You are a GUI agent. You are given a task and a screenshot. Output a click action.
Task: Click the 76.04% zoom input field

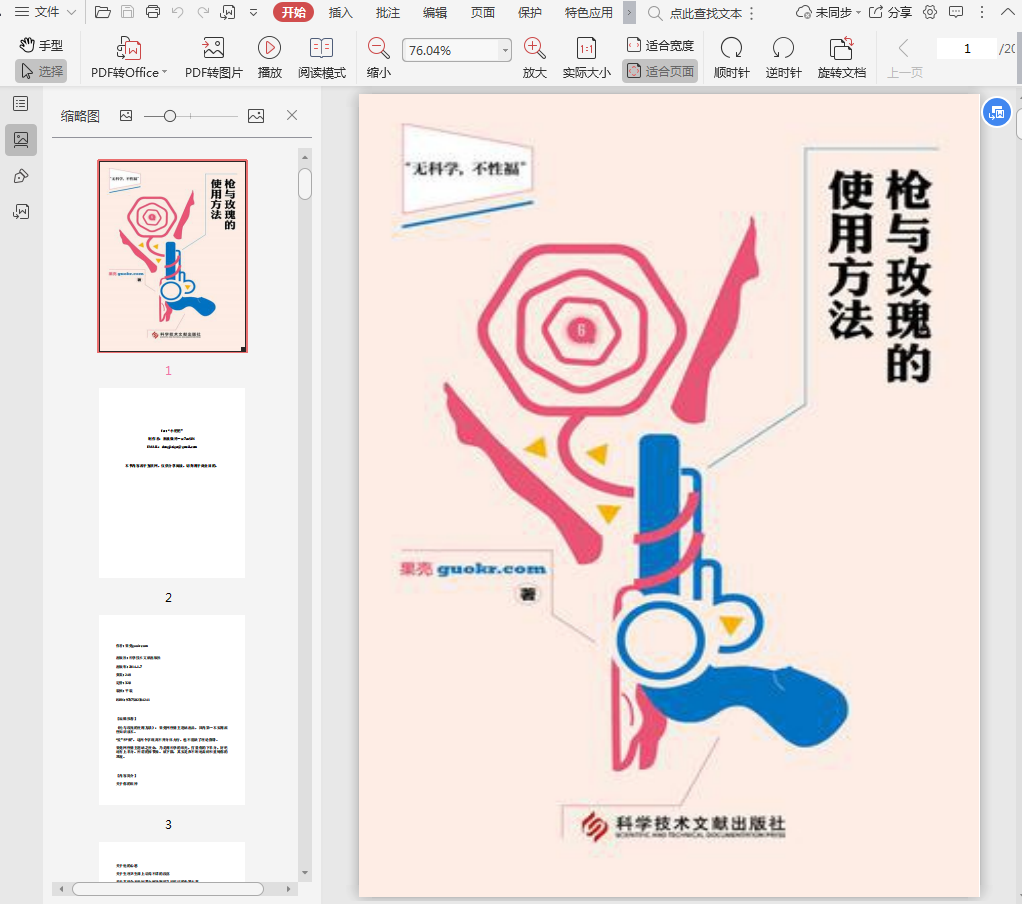point(450,50)
